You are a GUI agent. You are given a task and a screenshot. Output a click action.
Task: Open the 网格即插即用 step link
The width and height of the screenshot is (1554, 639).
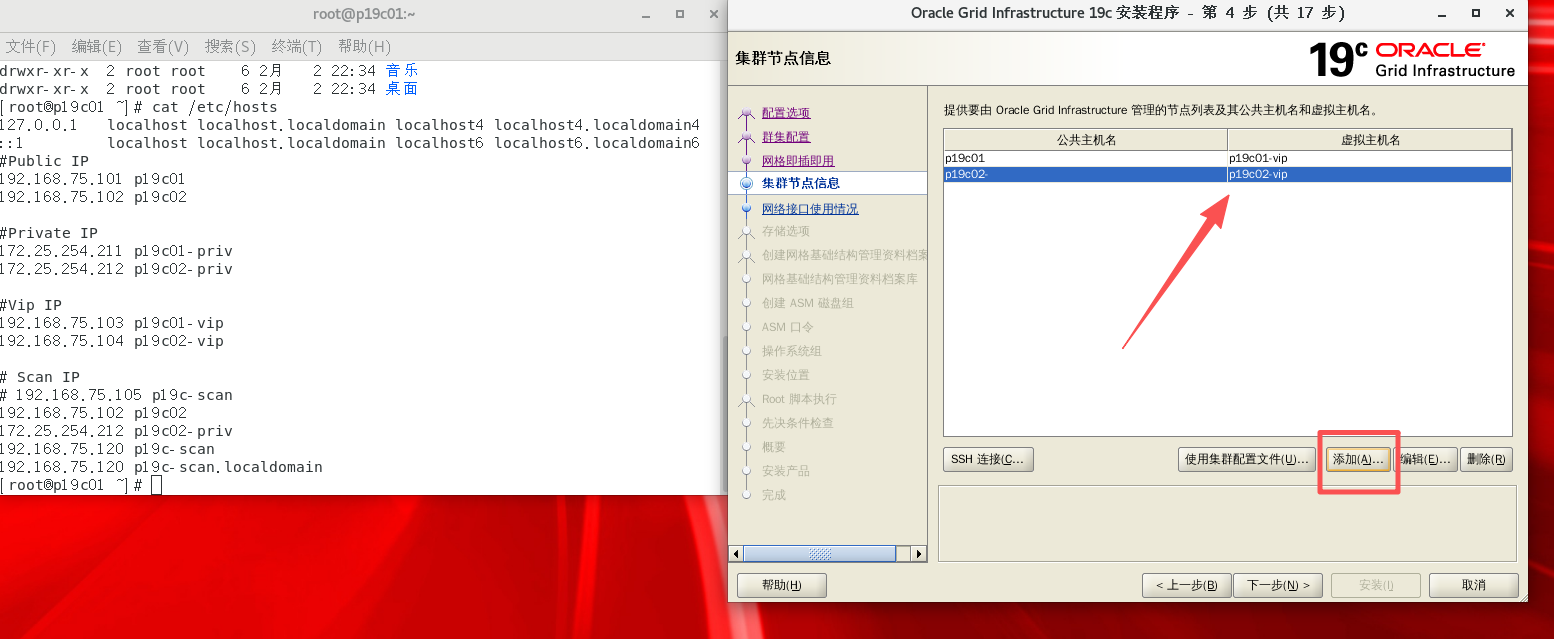[x=798, y=161]
